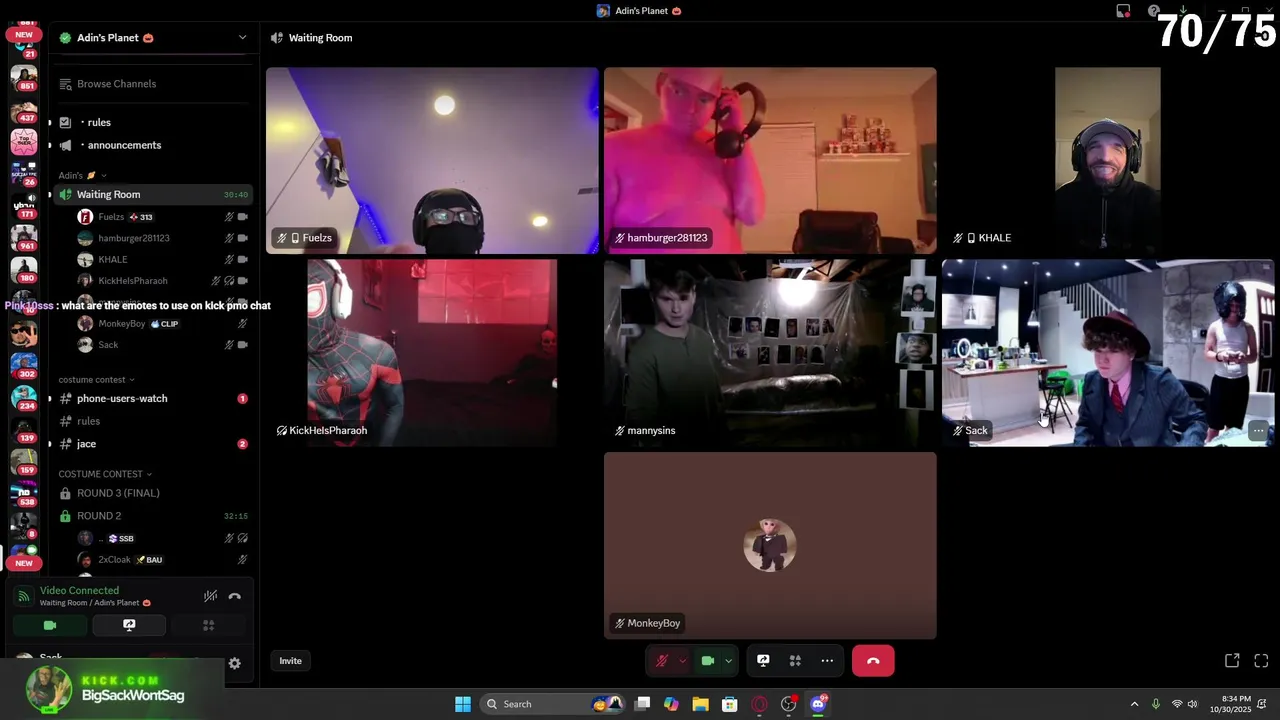Open the announcements channel

click(x=152, y=145)
